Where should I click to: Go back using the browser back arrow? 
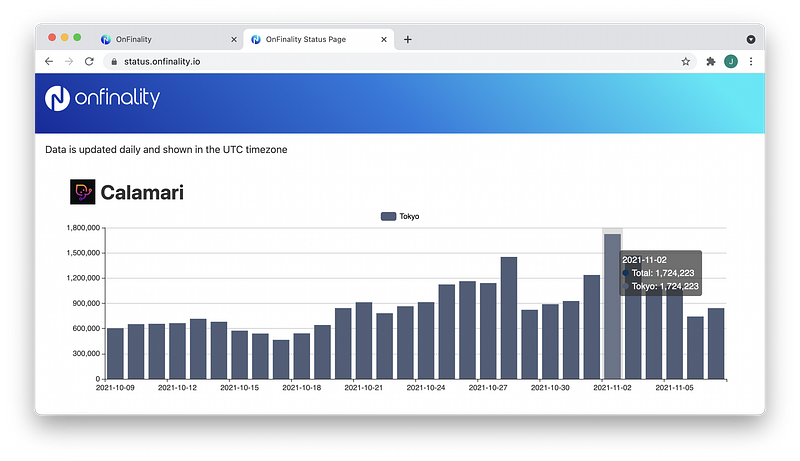[x=49, y=61]
